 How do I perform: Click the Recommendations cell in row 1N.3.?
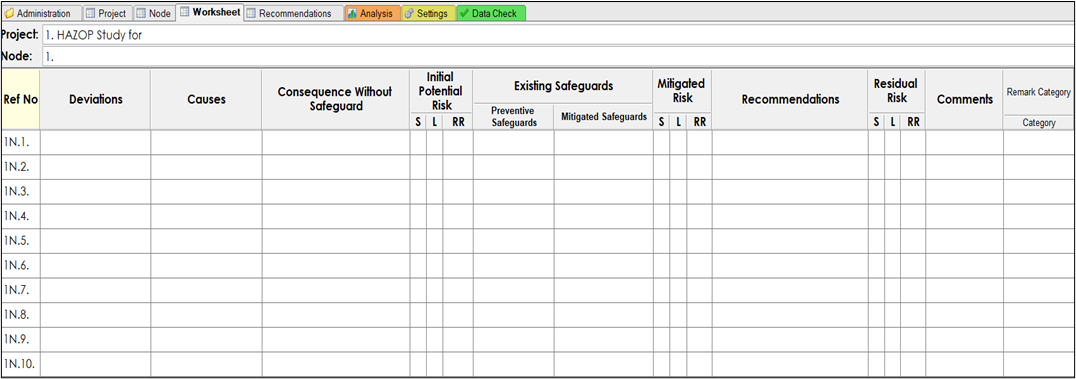click(790, 192)
